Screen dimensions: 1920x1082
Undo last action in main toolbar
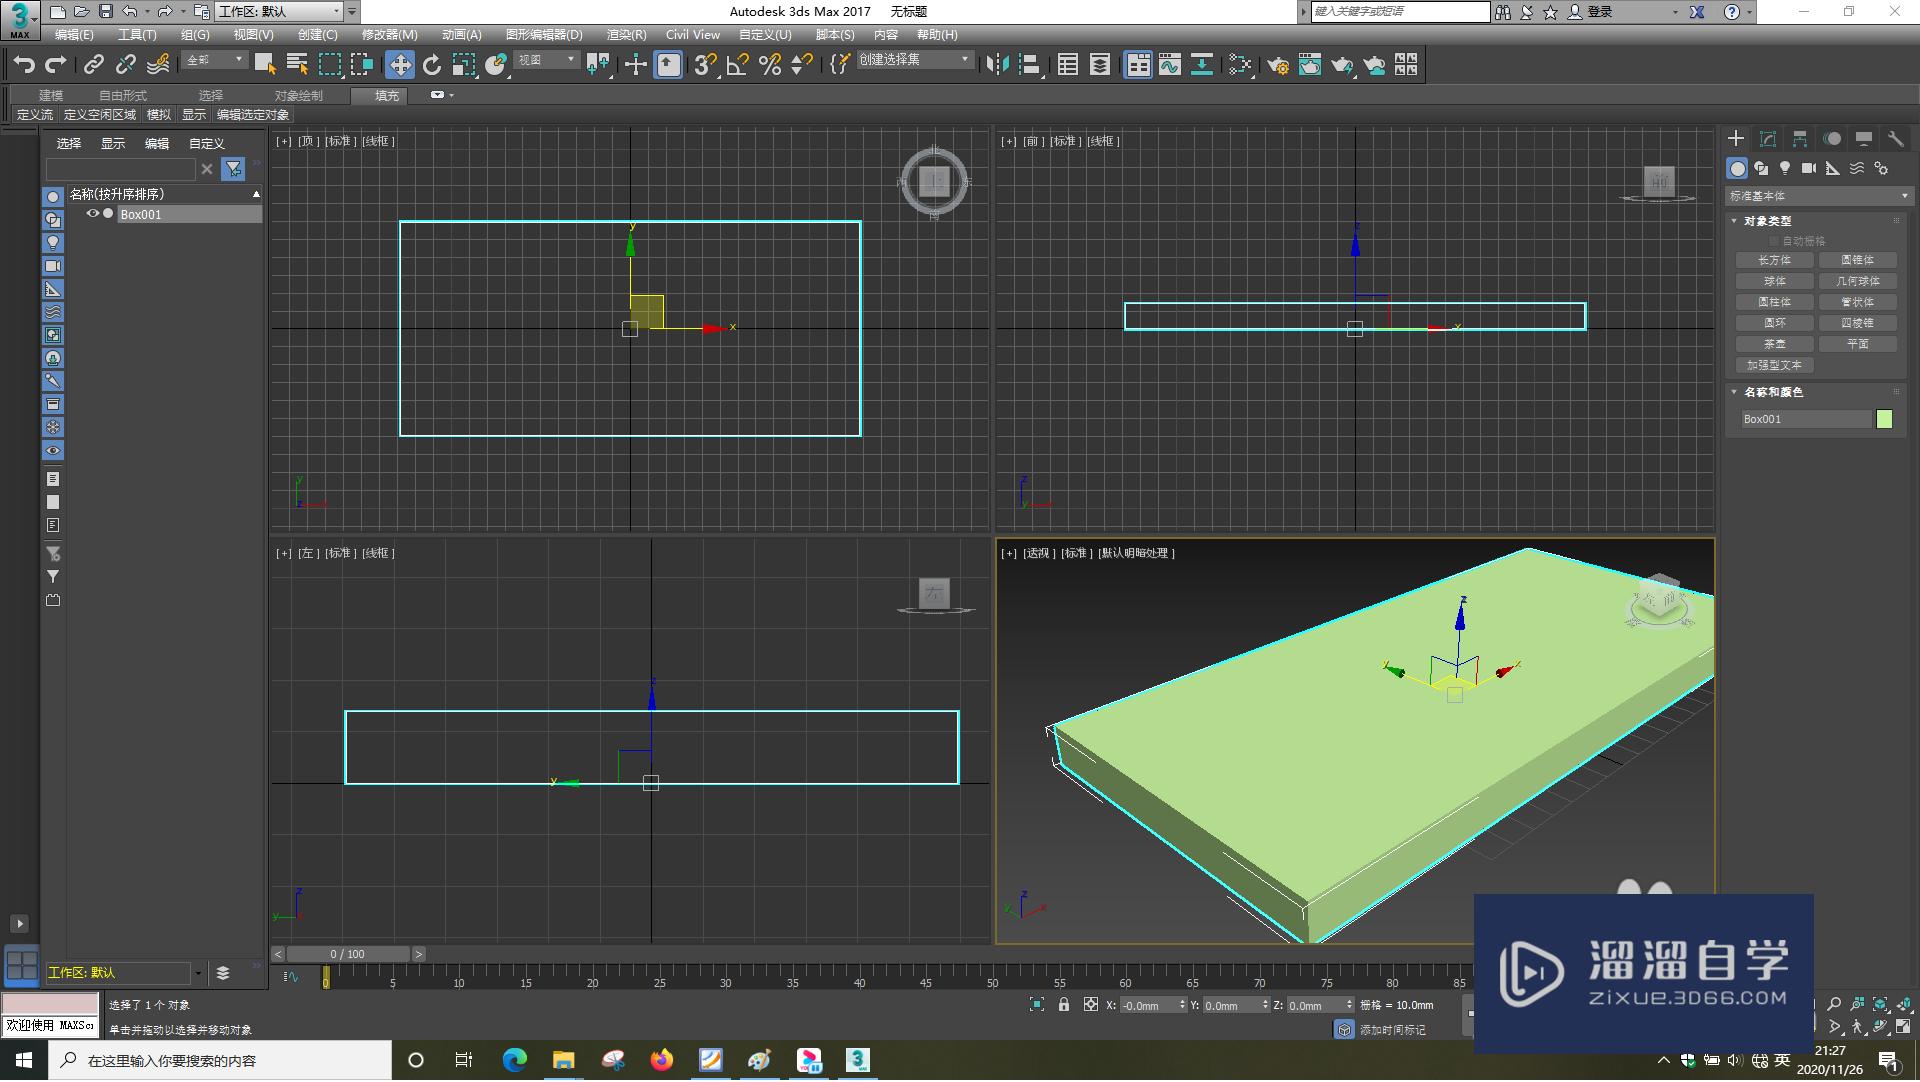tap(24, 65)
